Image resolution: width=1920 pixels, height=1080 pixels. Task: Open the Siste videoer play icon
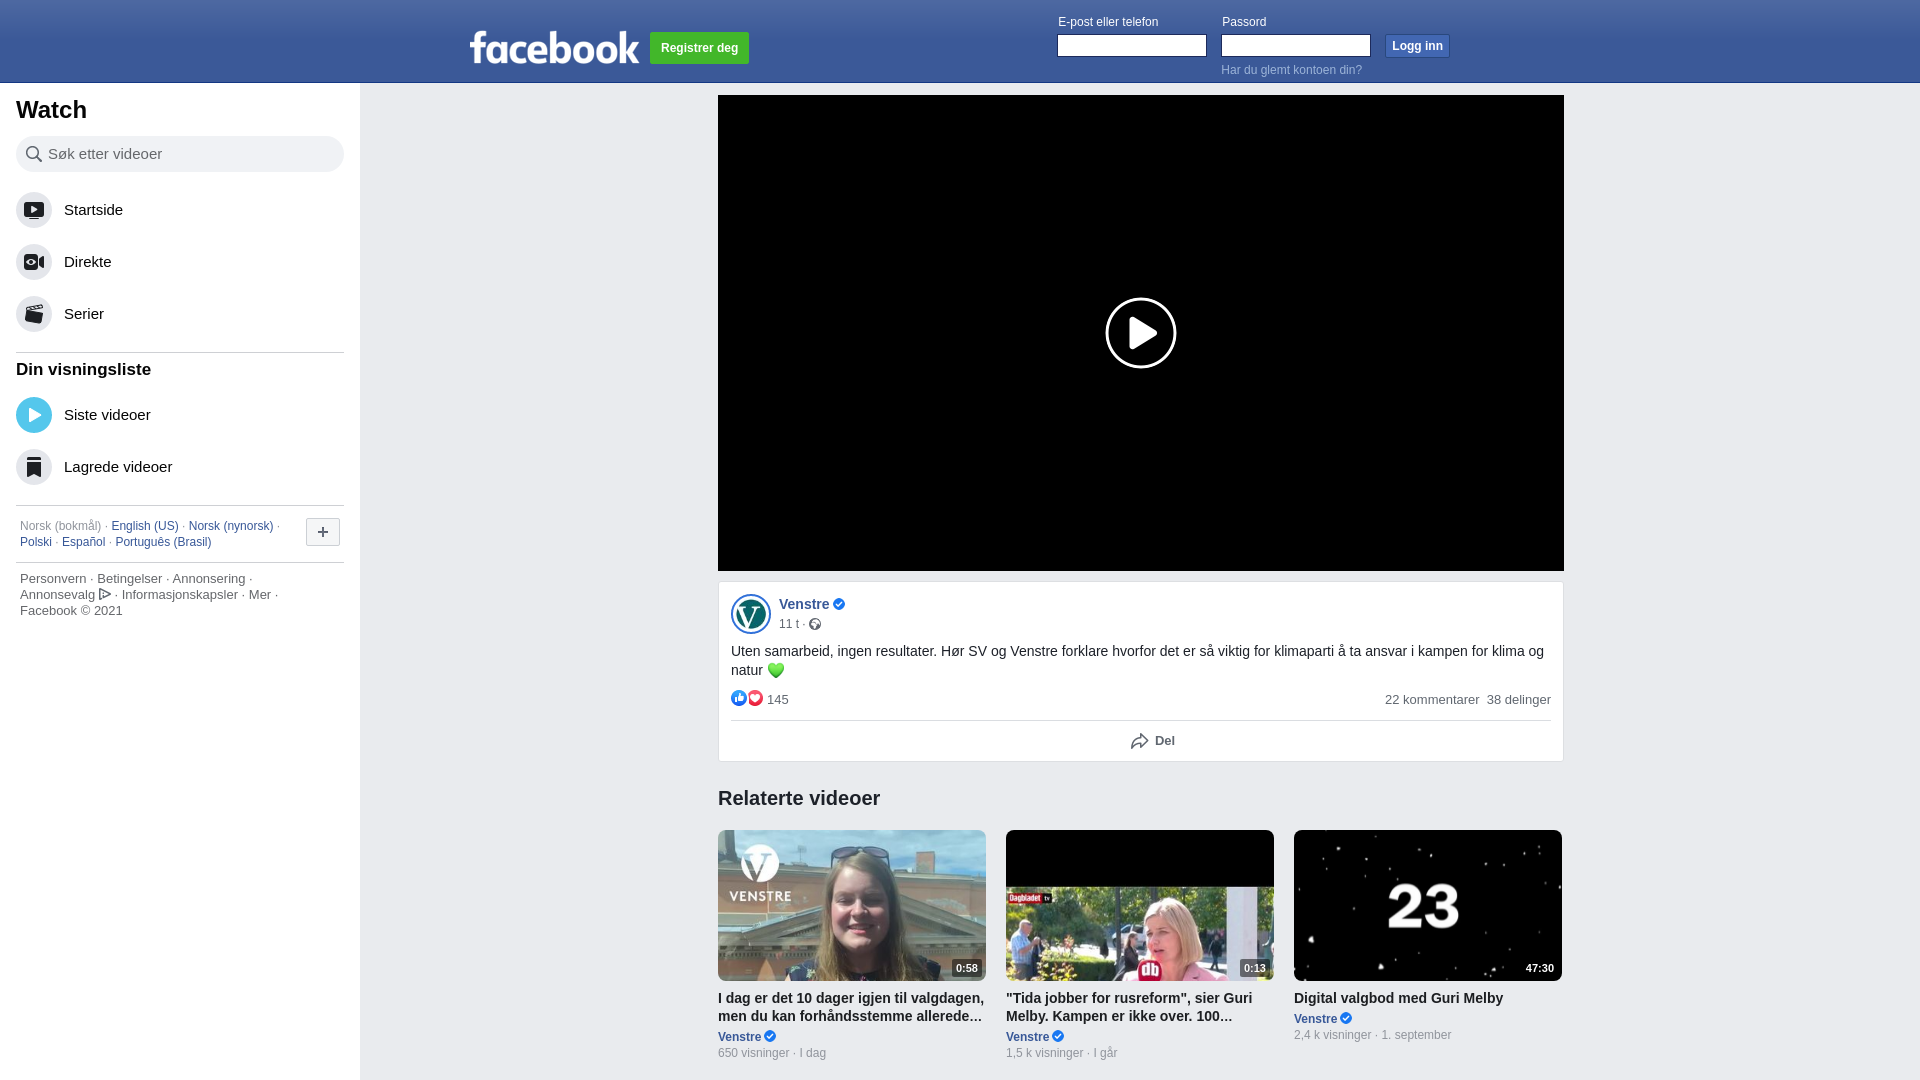coord(34,415)
